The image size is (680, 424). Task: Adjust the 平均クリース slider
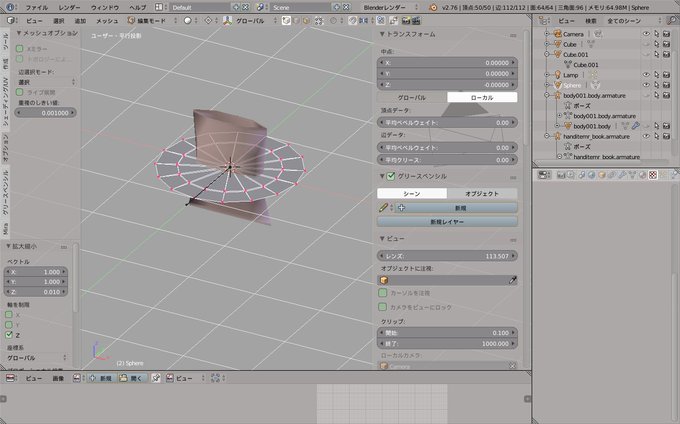coord(448,160)
